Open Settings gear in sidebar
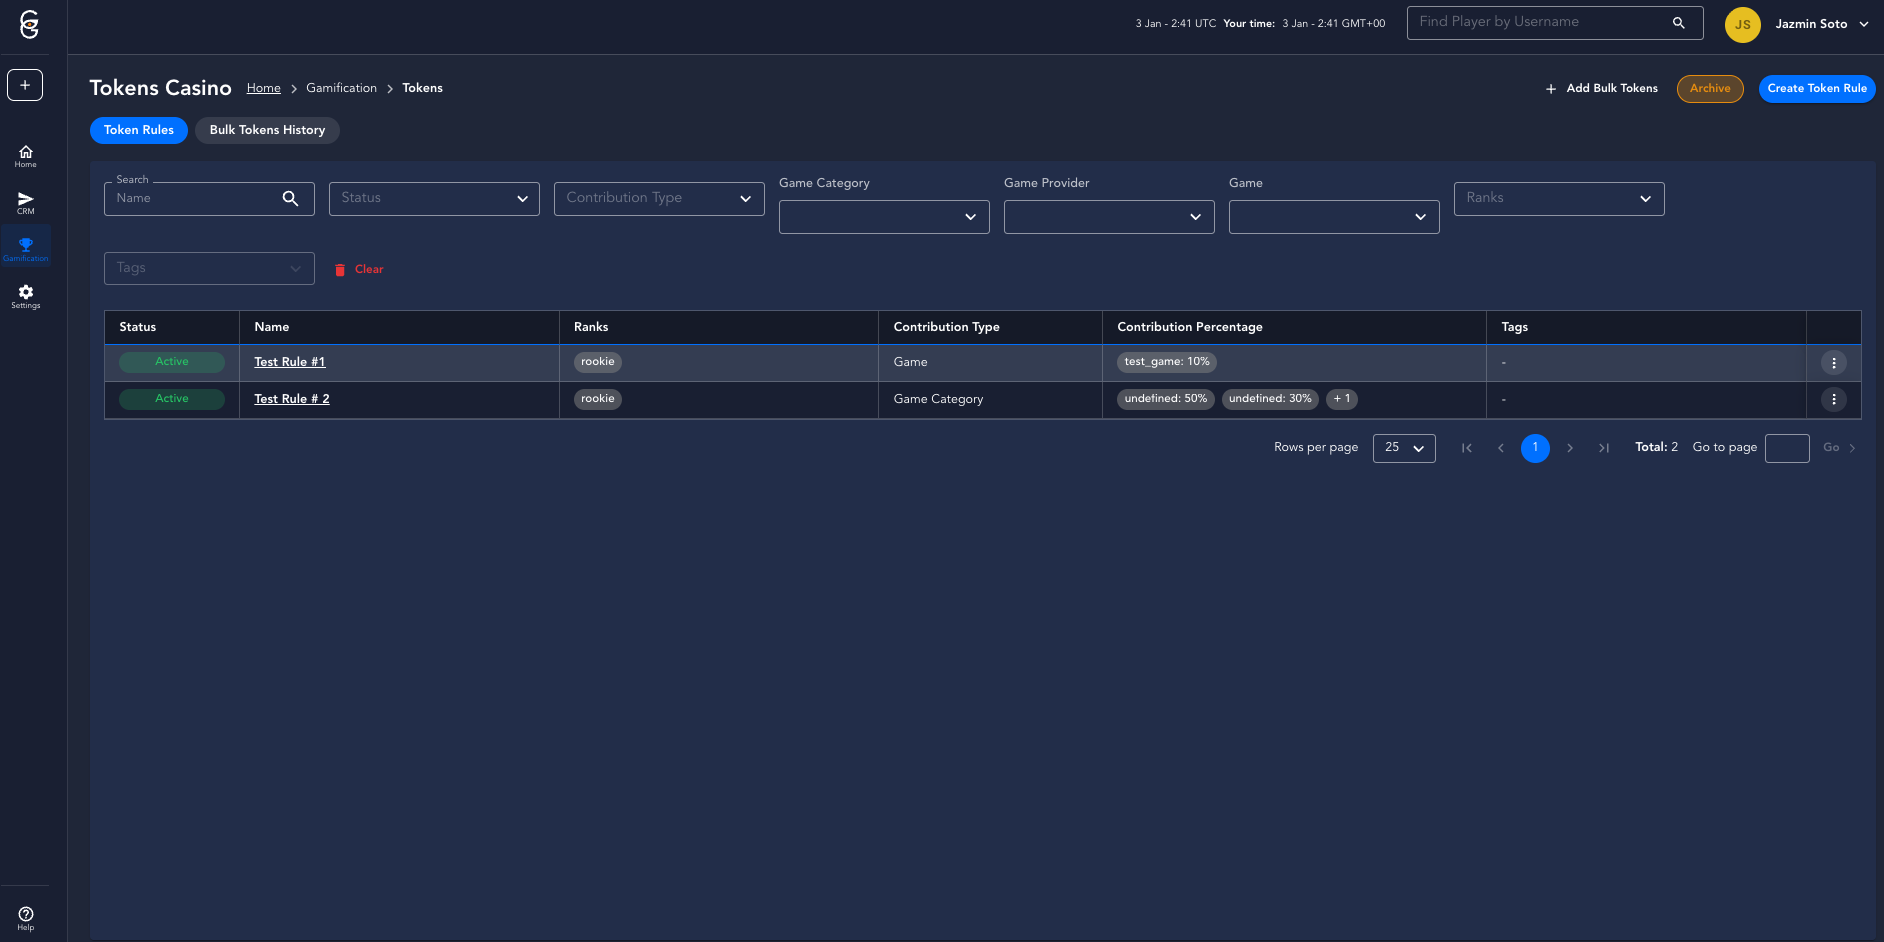 [26, 296]
